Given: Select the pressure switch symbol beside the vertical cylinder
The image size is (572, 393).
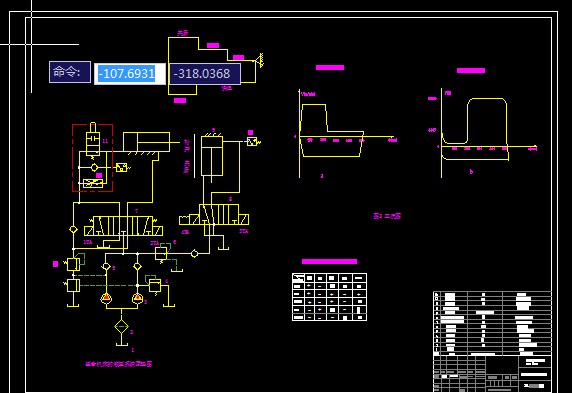Looking at the screenshot, I should click(x=253, y=141).
